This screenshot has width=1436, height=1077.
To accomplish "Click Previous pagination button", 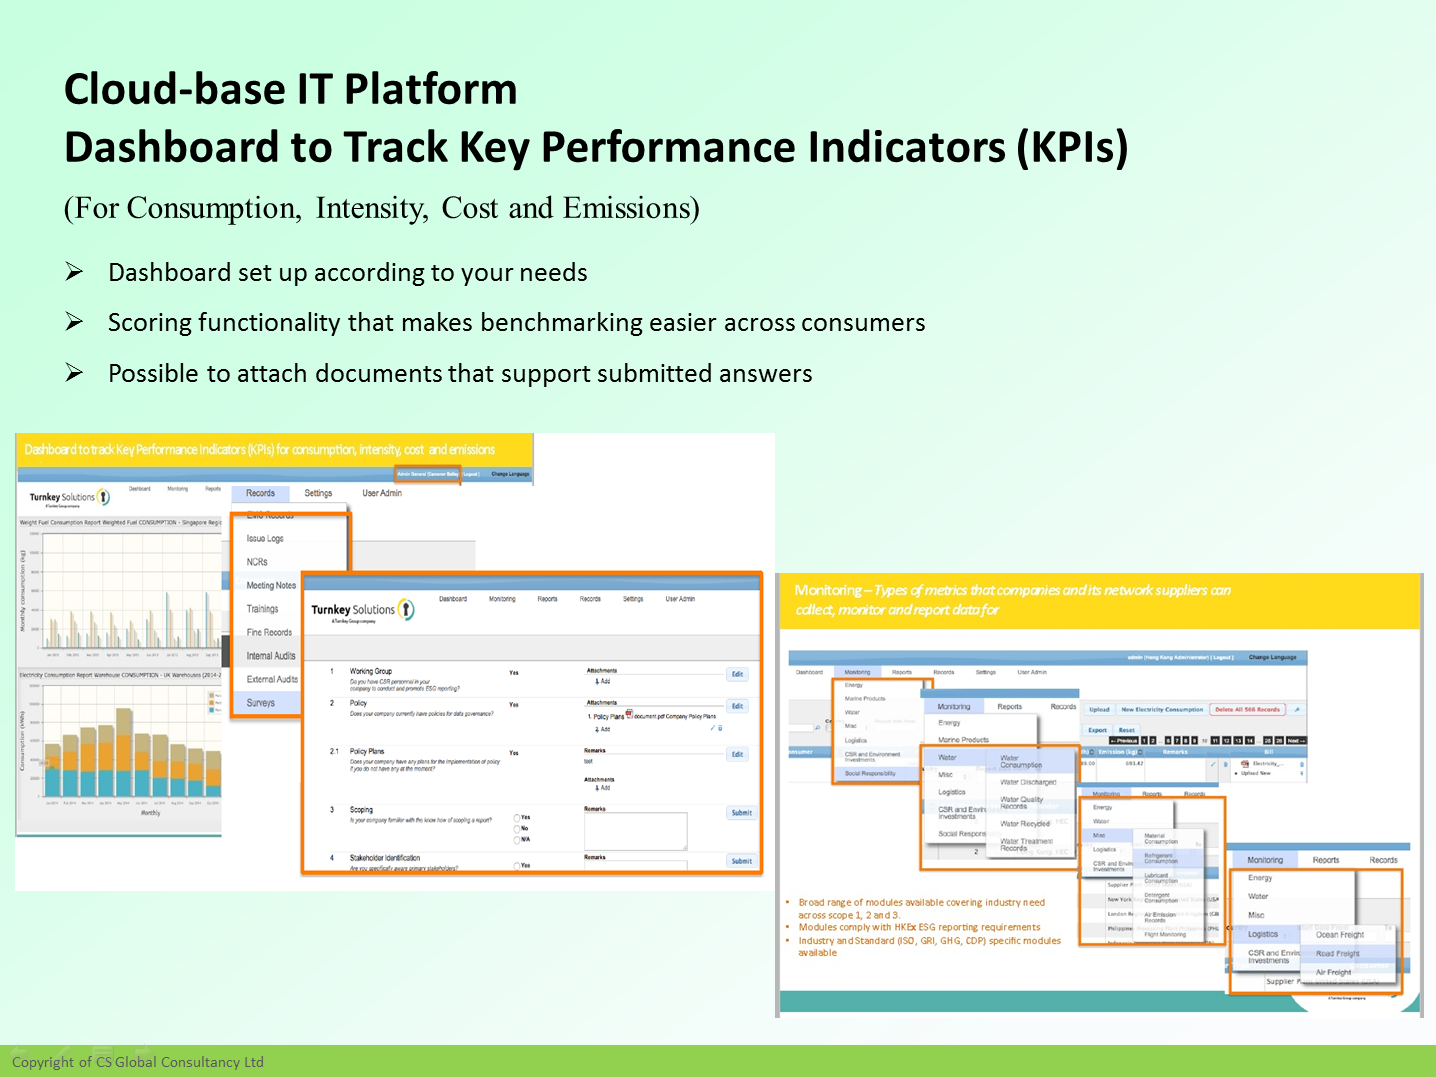I will [1124, 741].
